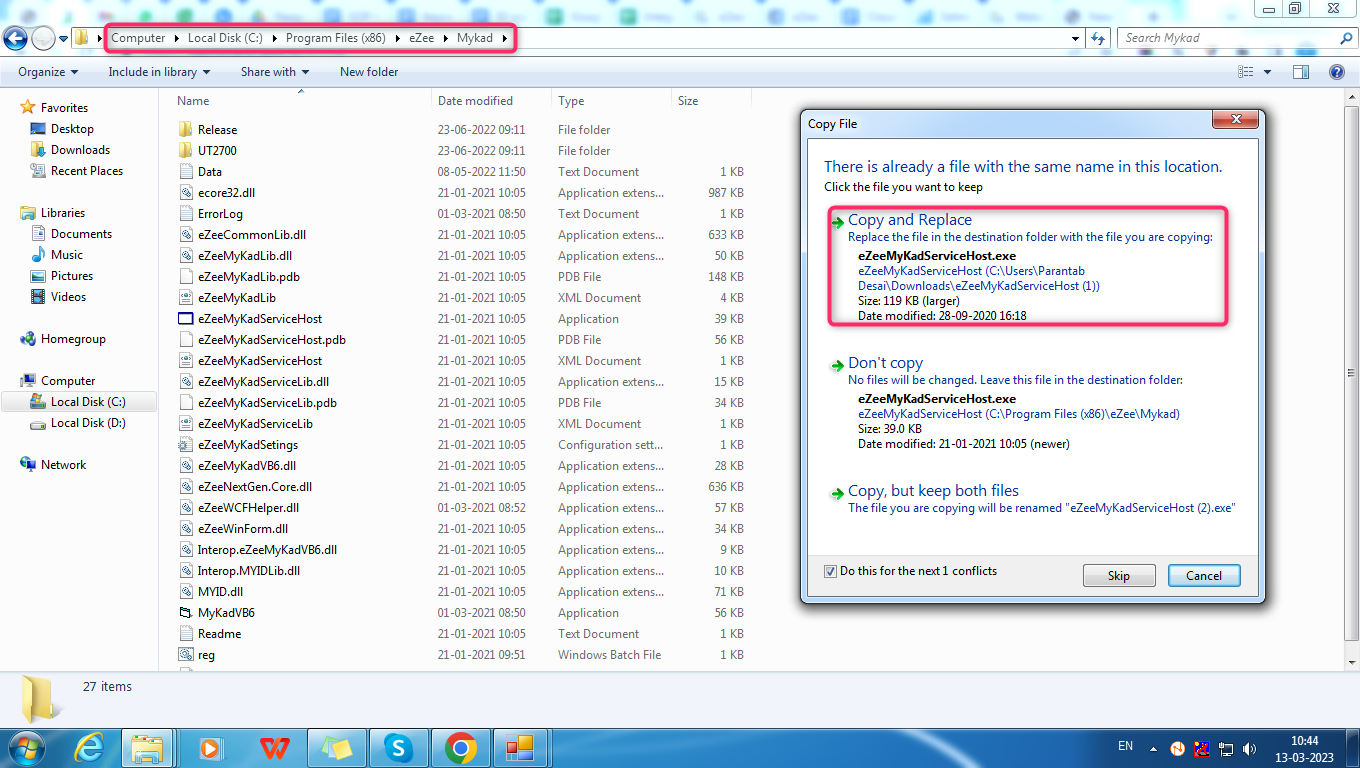Click the Release folder icon
Viewport: 1360px width, 768px height.
[x=185, y=130]
